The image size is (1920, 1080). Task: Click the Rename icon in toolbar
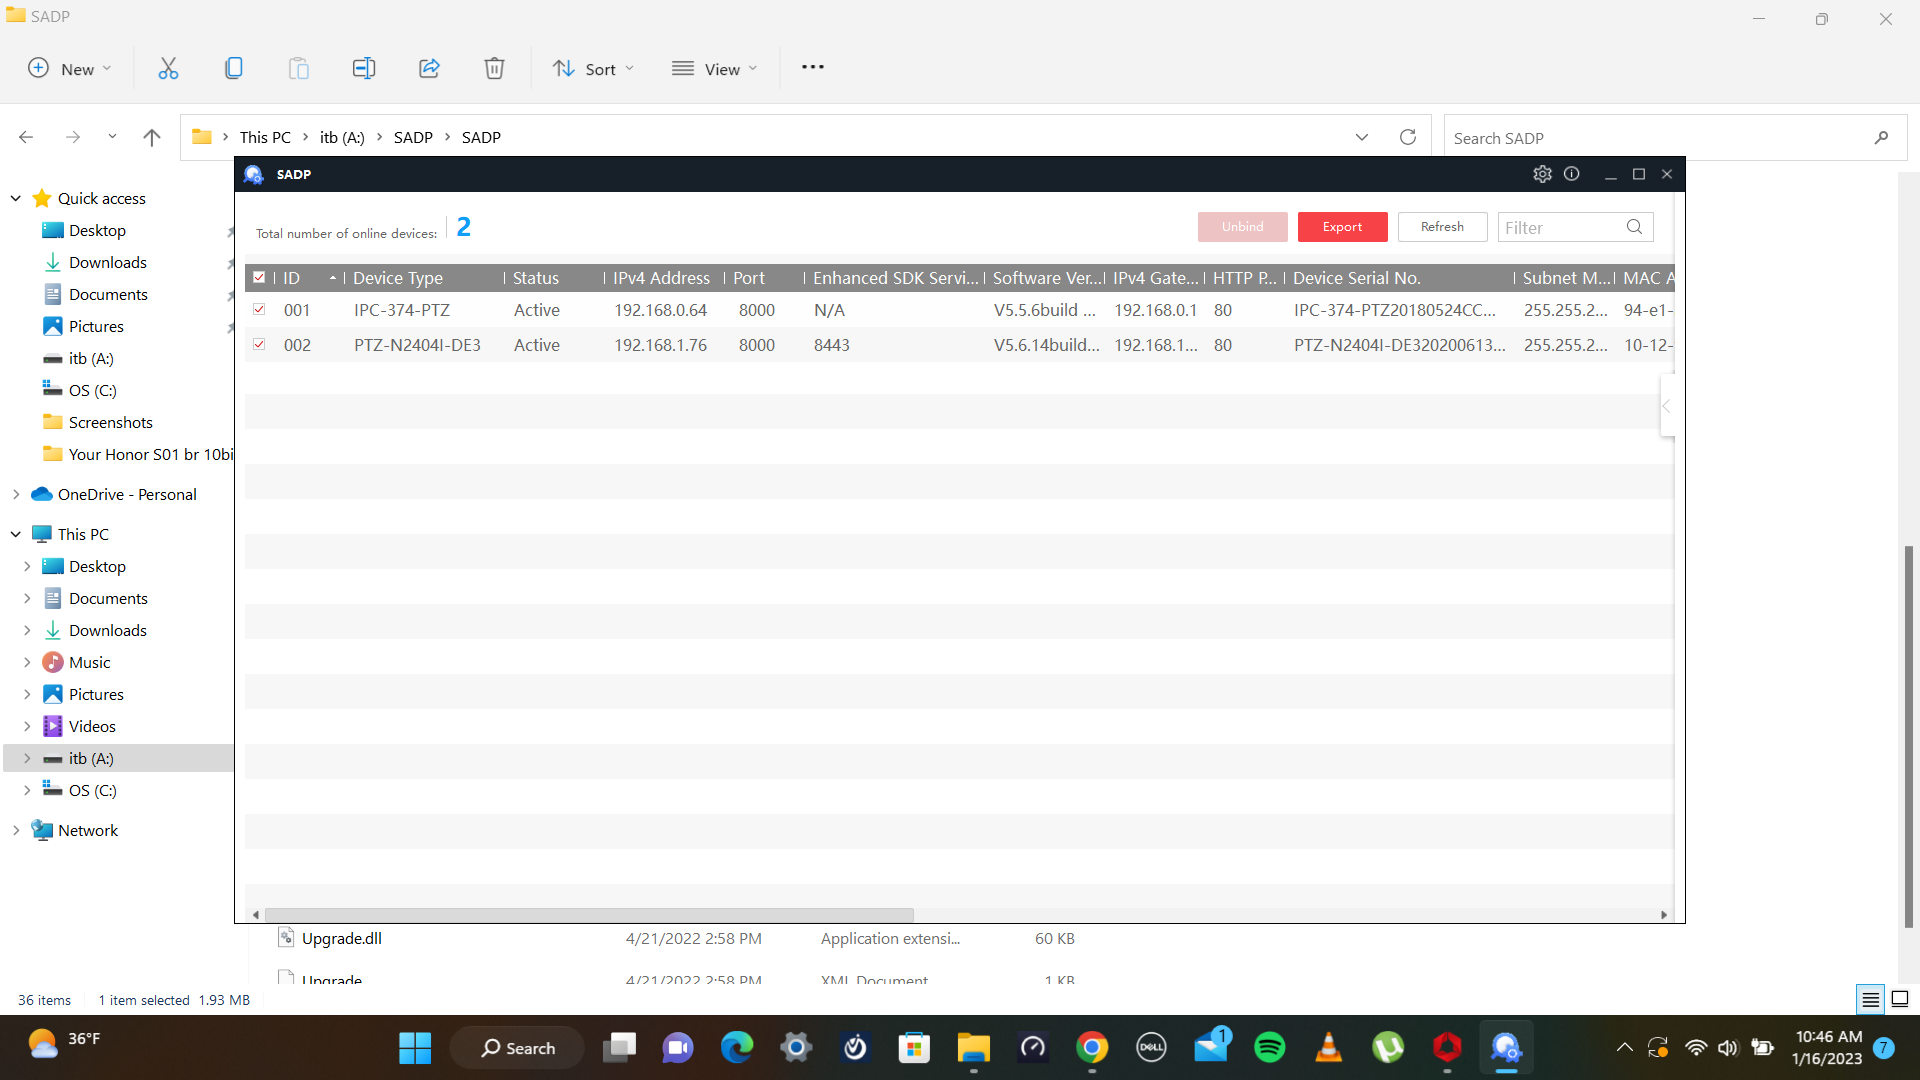pyautogui.click(x=363, y=68)
